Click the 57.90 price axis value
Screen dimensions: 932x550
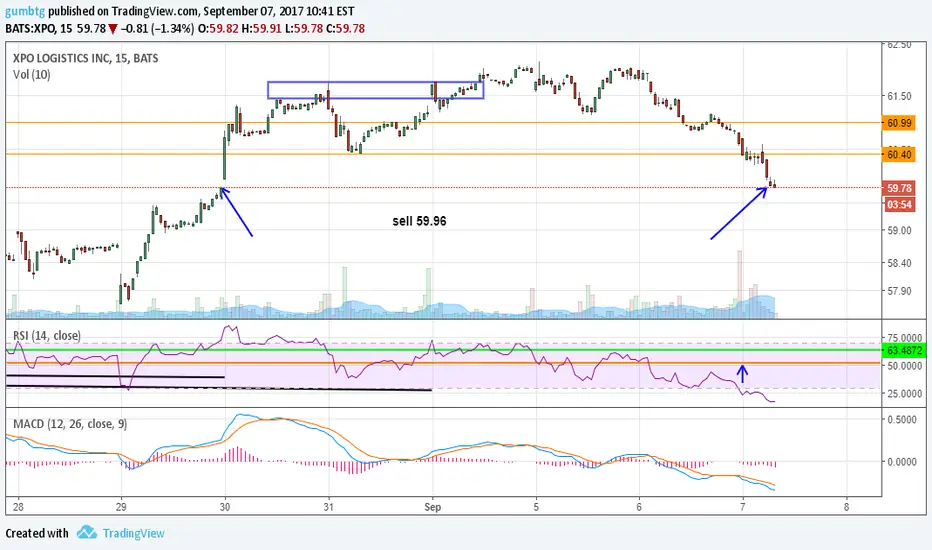(899, 291)
